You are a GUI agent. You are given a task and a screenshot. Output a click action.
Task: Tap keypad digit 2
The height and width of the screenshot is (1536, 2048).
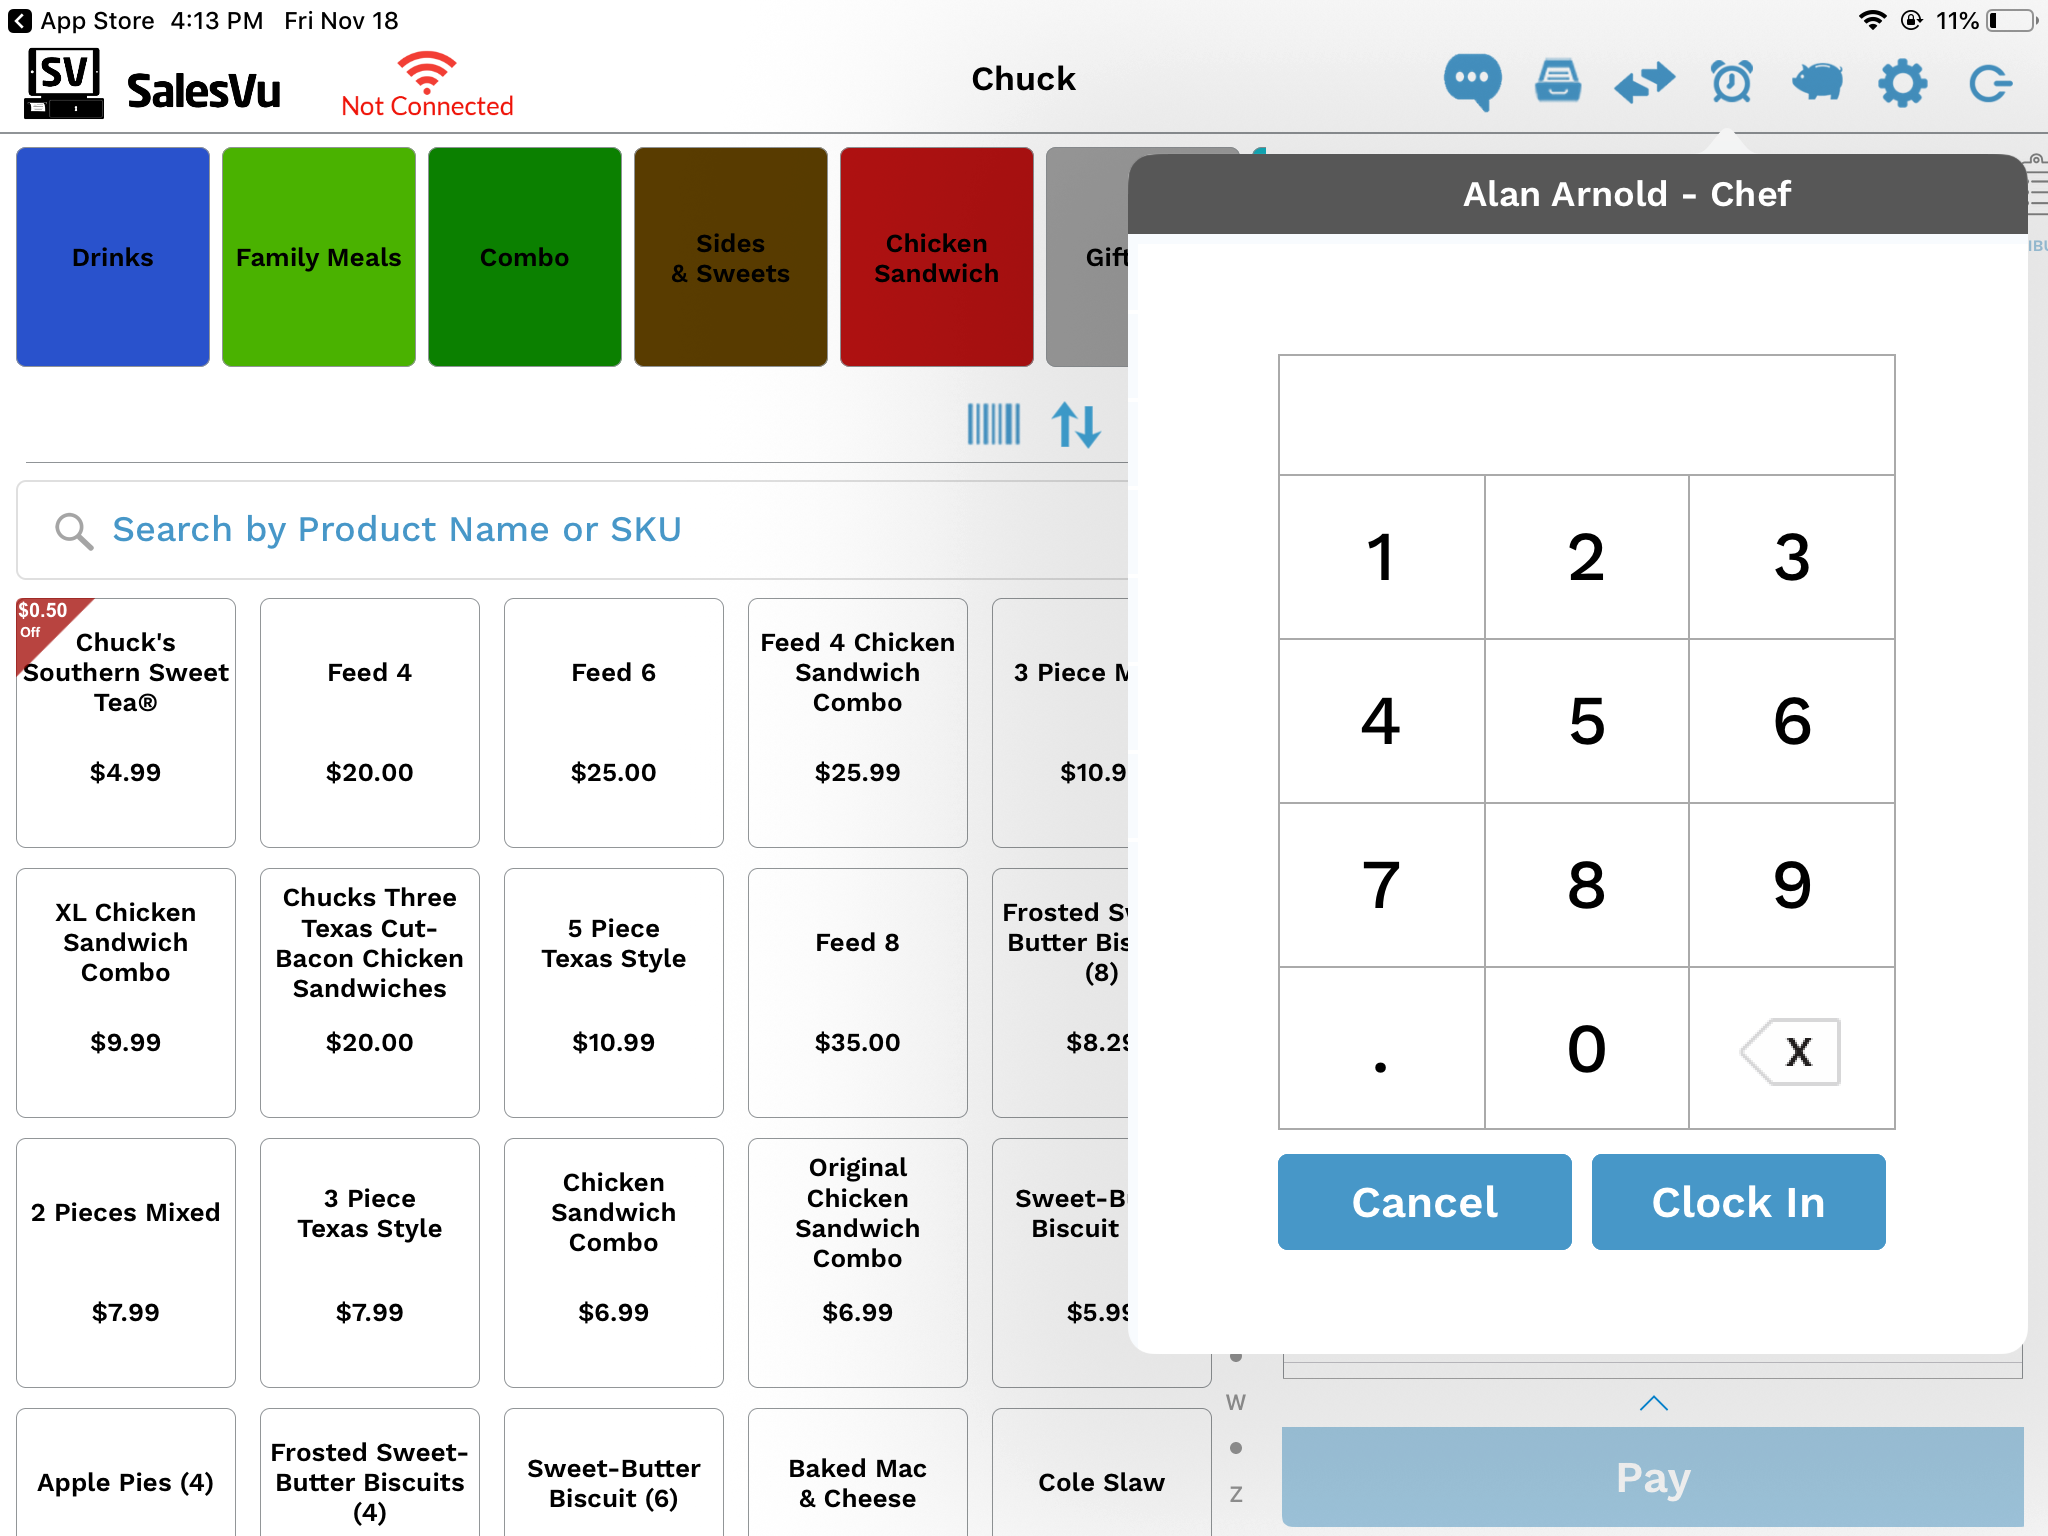tap(1587, 557)
